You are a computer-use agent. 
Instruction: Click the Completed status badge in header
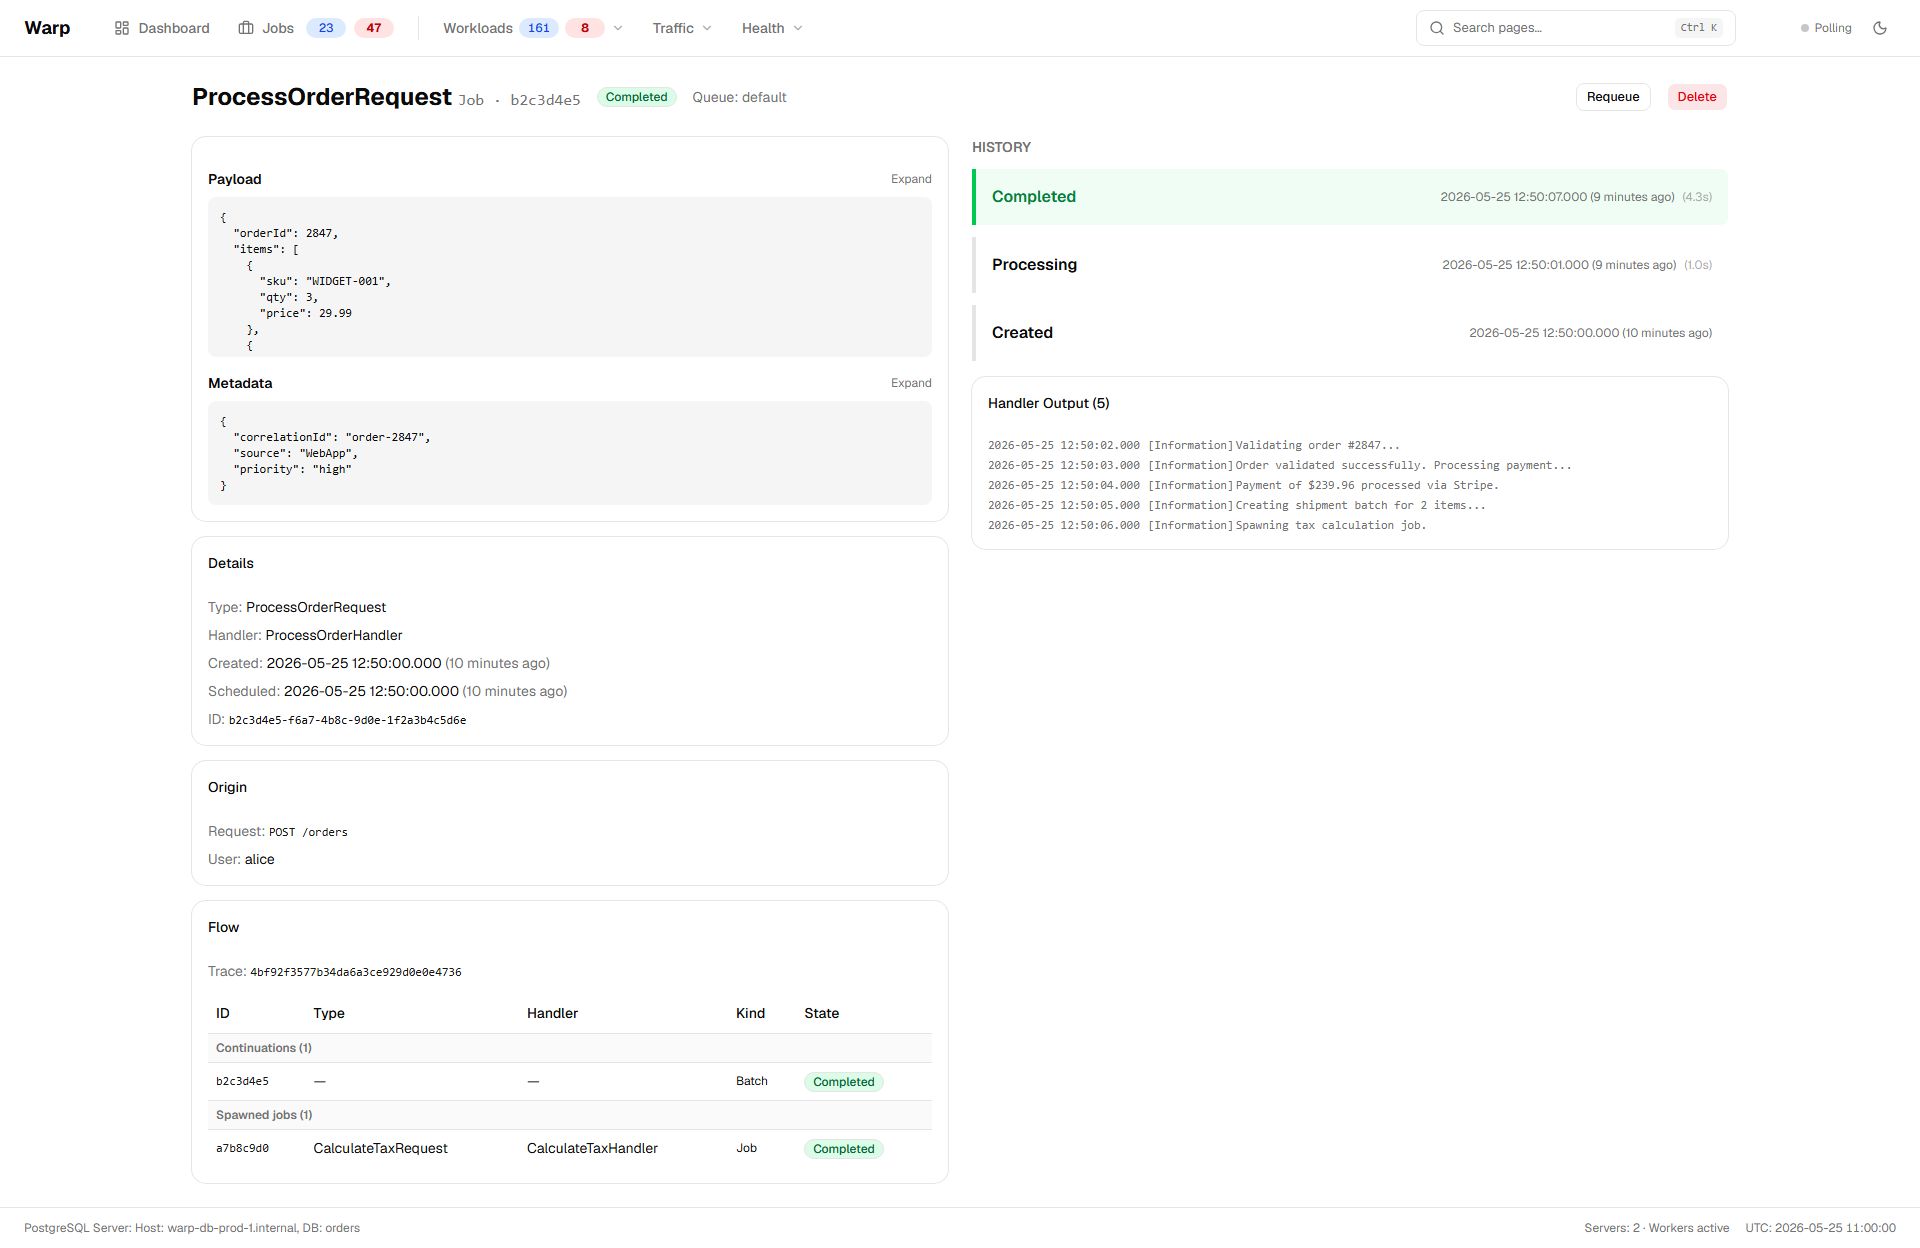coord(636,97)
